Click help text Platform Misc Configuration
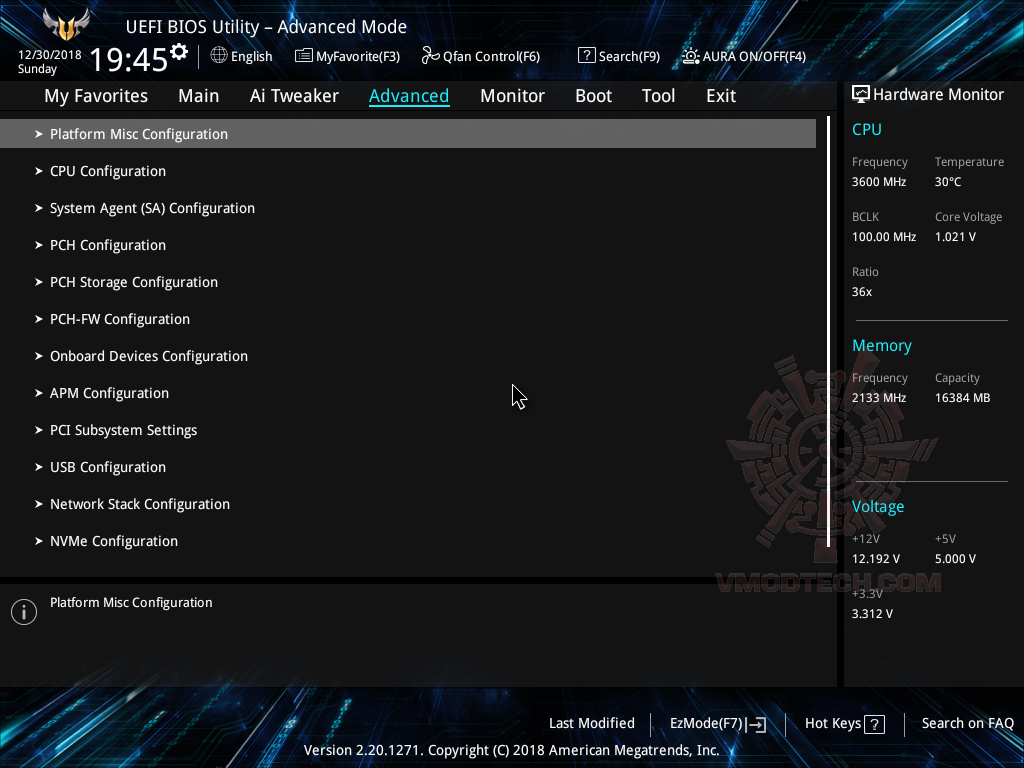The image size is (1024, 768). (131, 603)
